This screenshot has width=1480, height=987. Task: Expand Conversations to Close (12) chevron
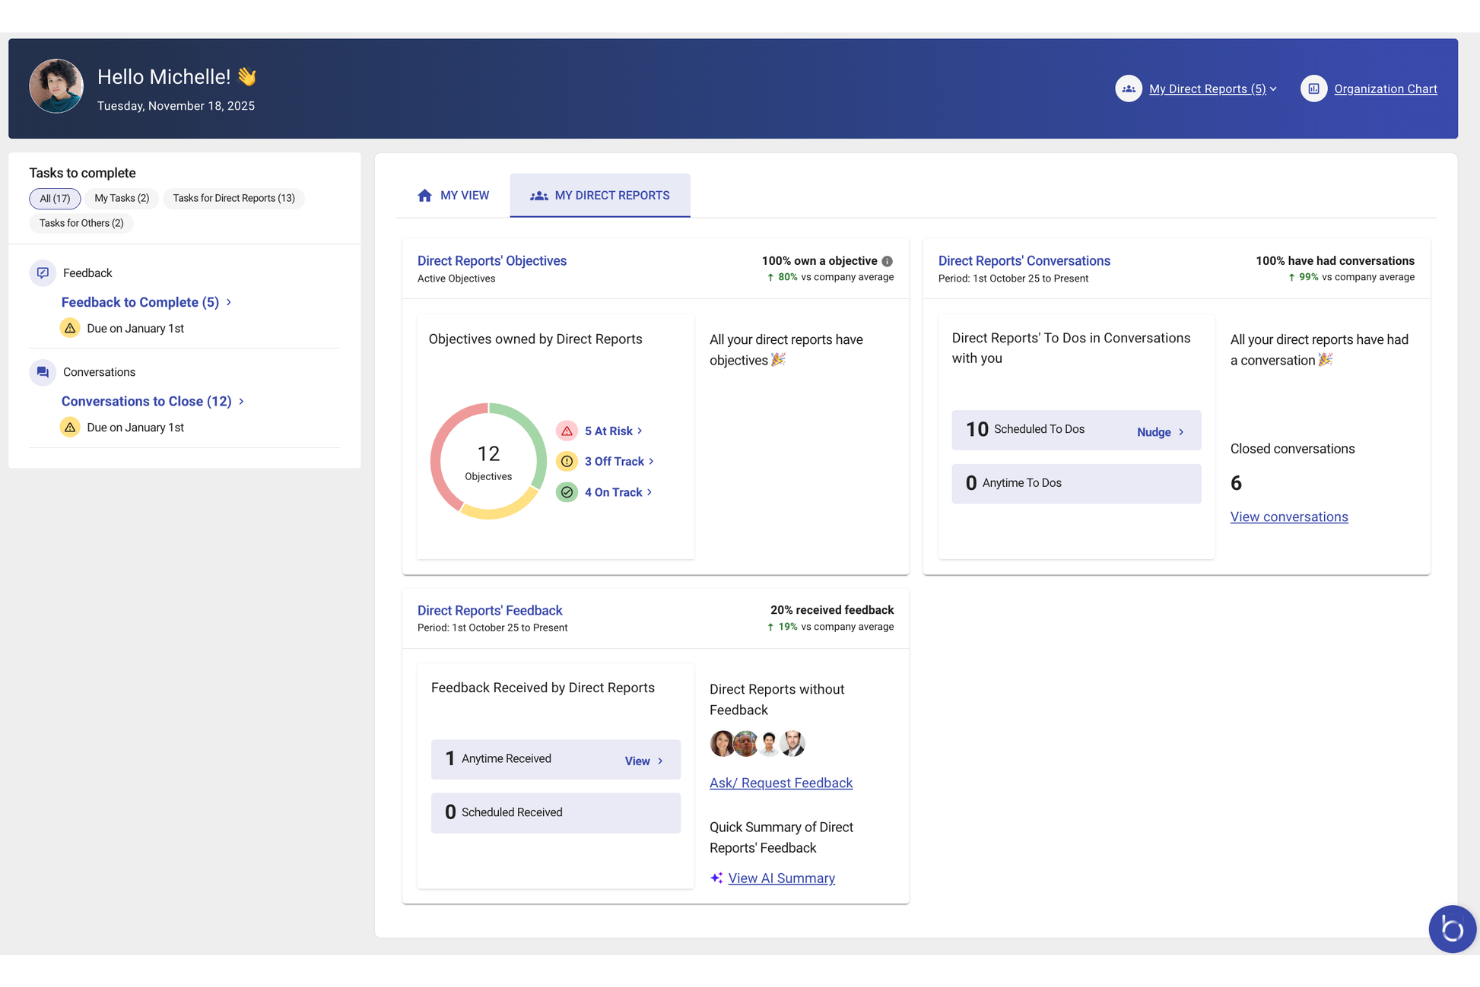coord(240,401)
